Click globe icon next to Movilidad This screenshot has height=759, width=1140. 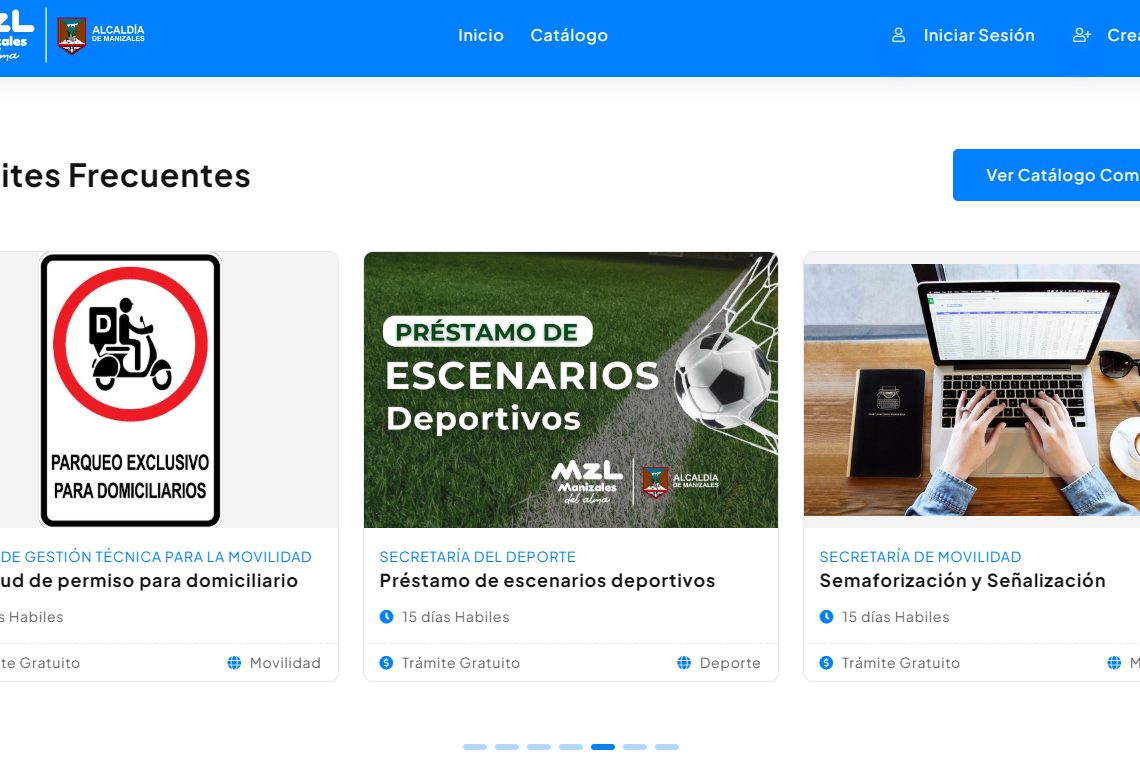234,663
